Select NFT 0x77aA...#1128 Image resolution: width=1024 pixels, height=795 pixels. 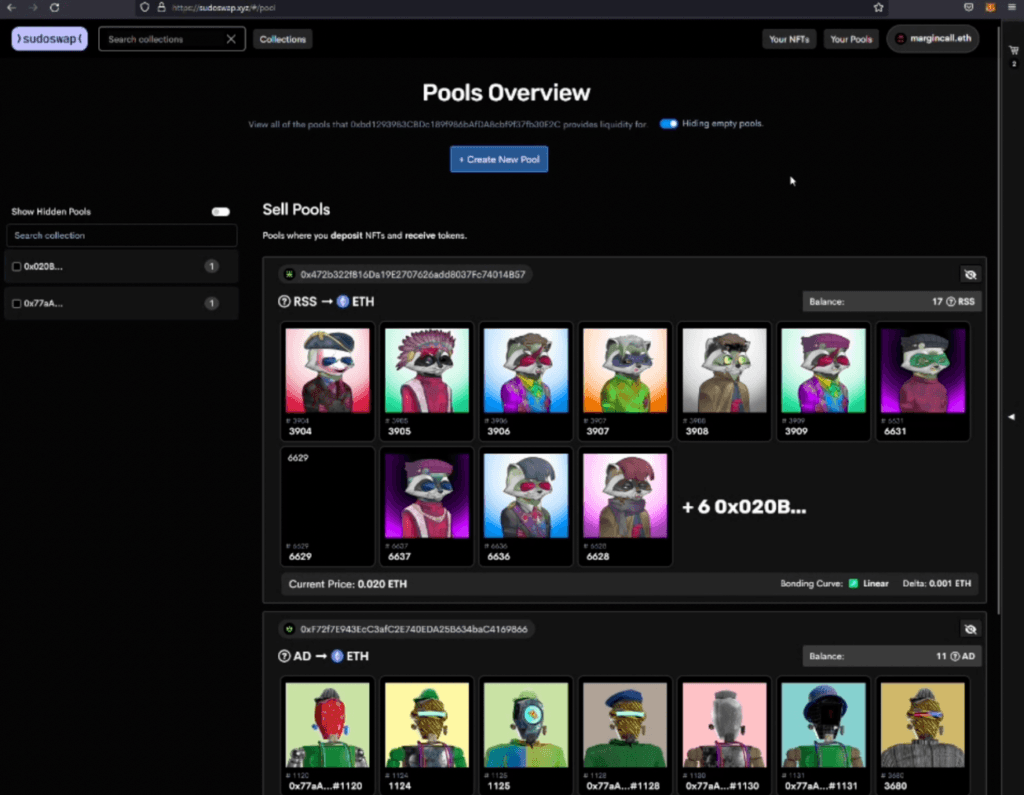[625, 736]
